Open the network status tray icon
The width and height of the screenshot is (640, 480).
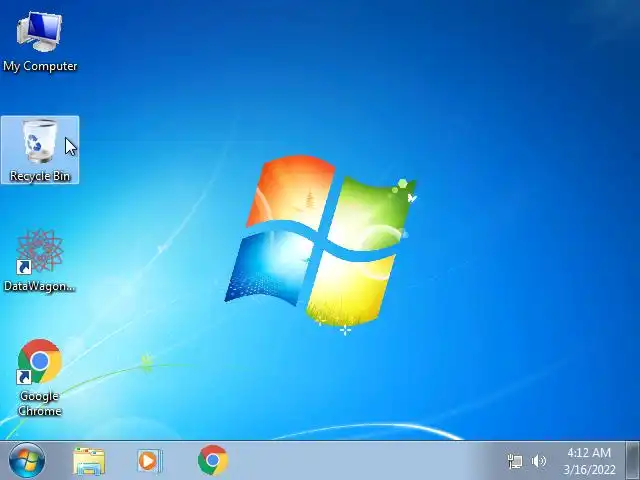point(515,461)
